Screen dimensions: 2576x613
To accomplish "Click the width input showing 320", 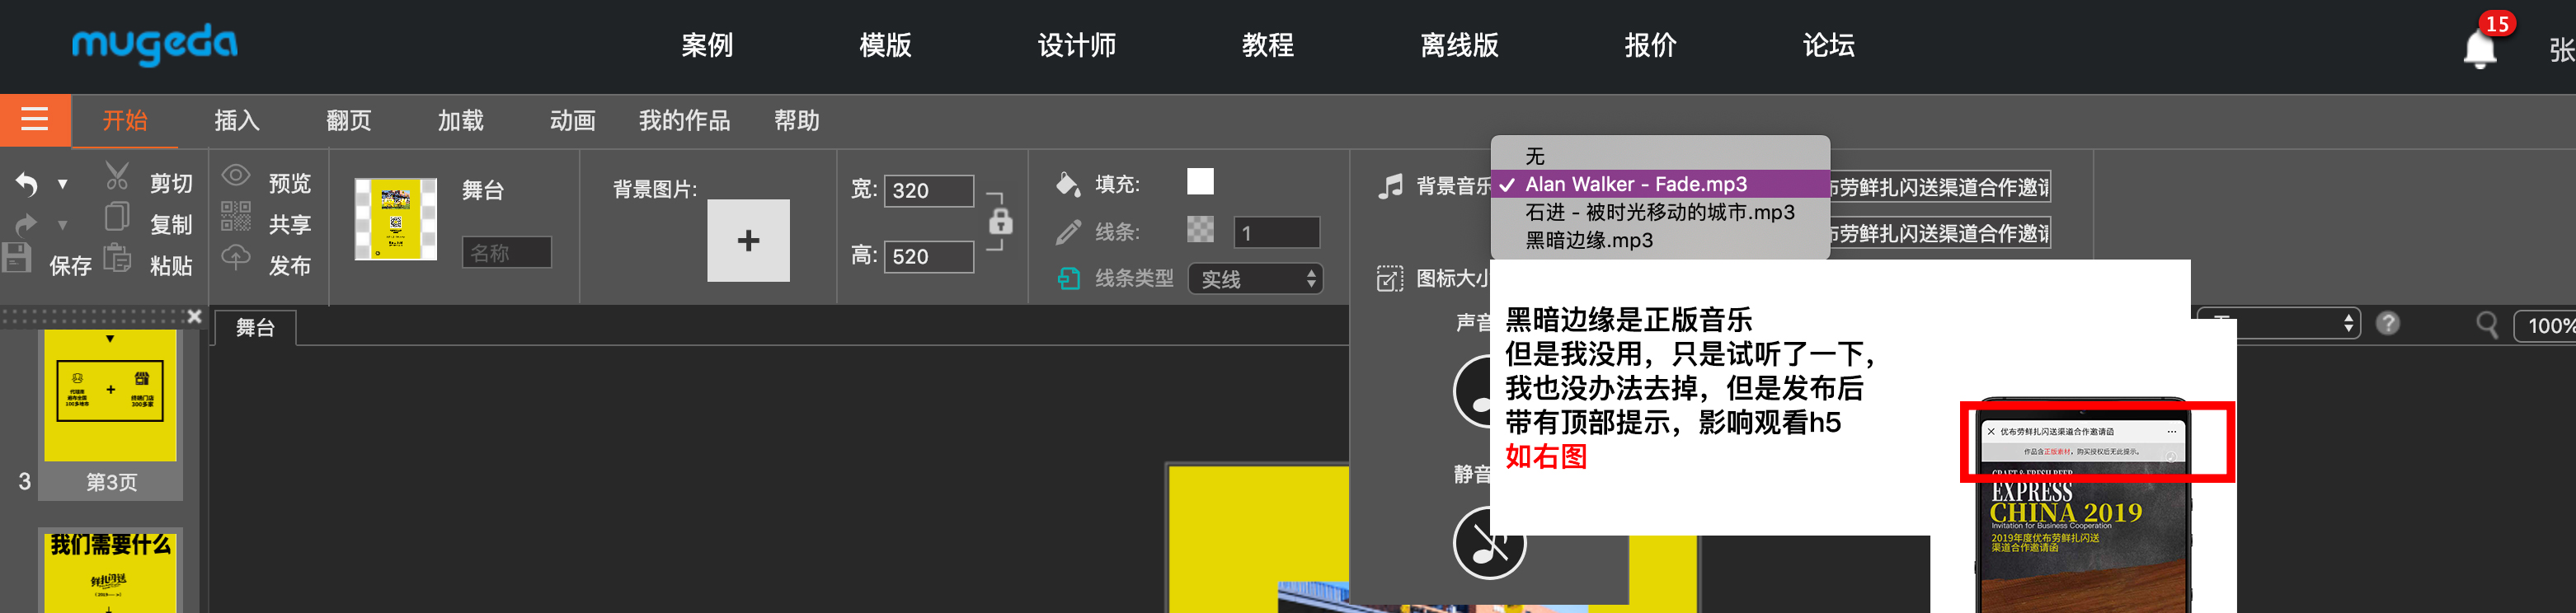I will (929, 191).
